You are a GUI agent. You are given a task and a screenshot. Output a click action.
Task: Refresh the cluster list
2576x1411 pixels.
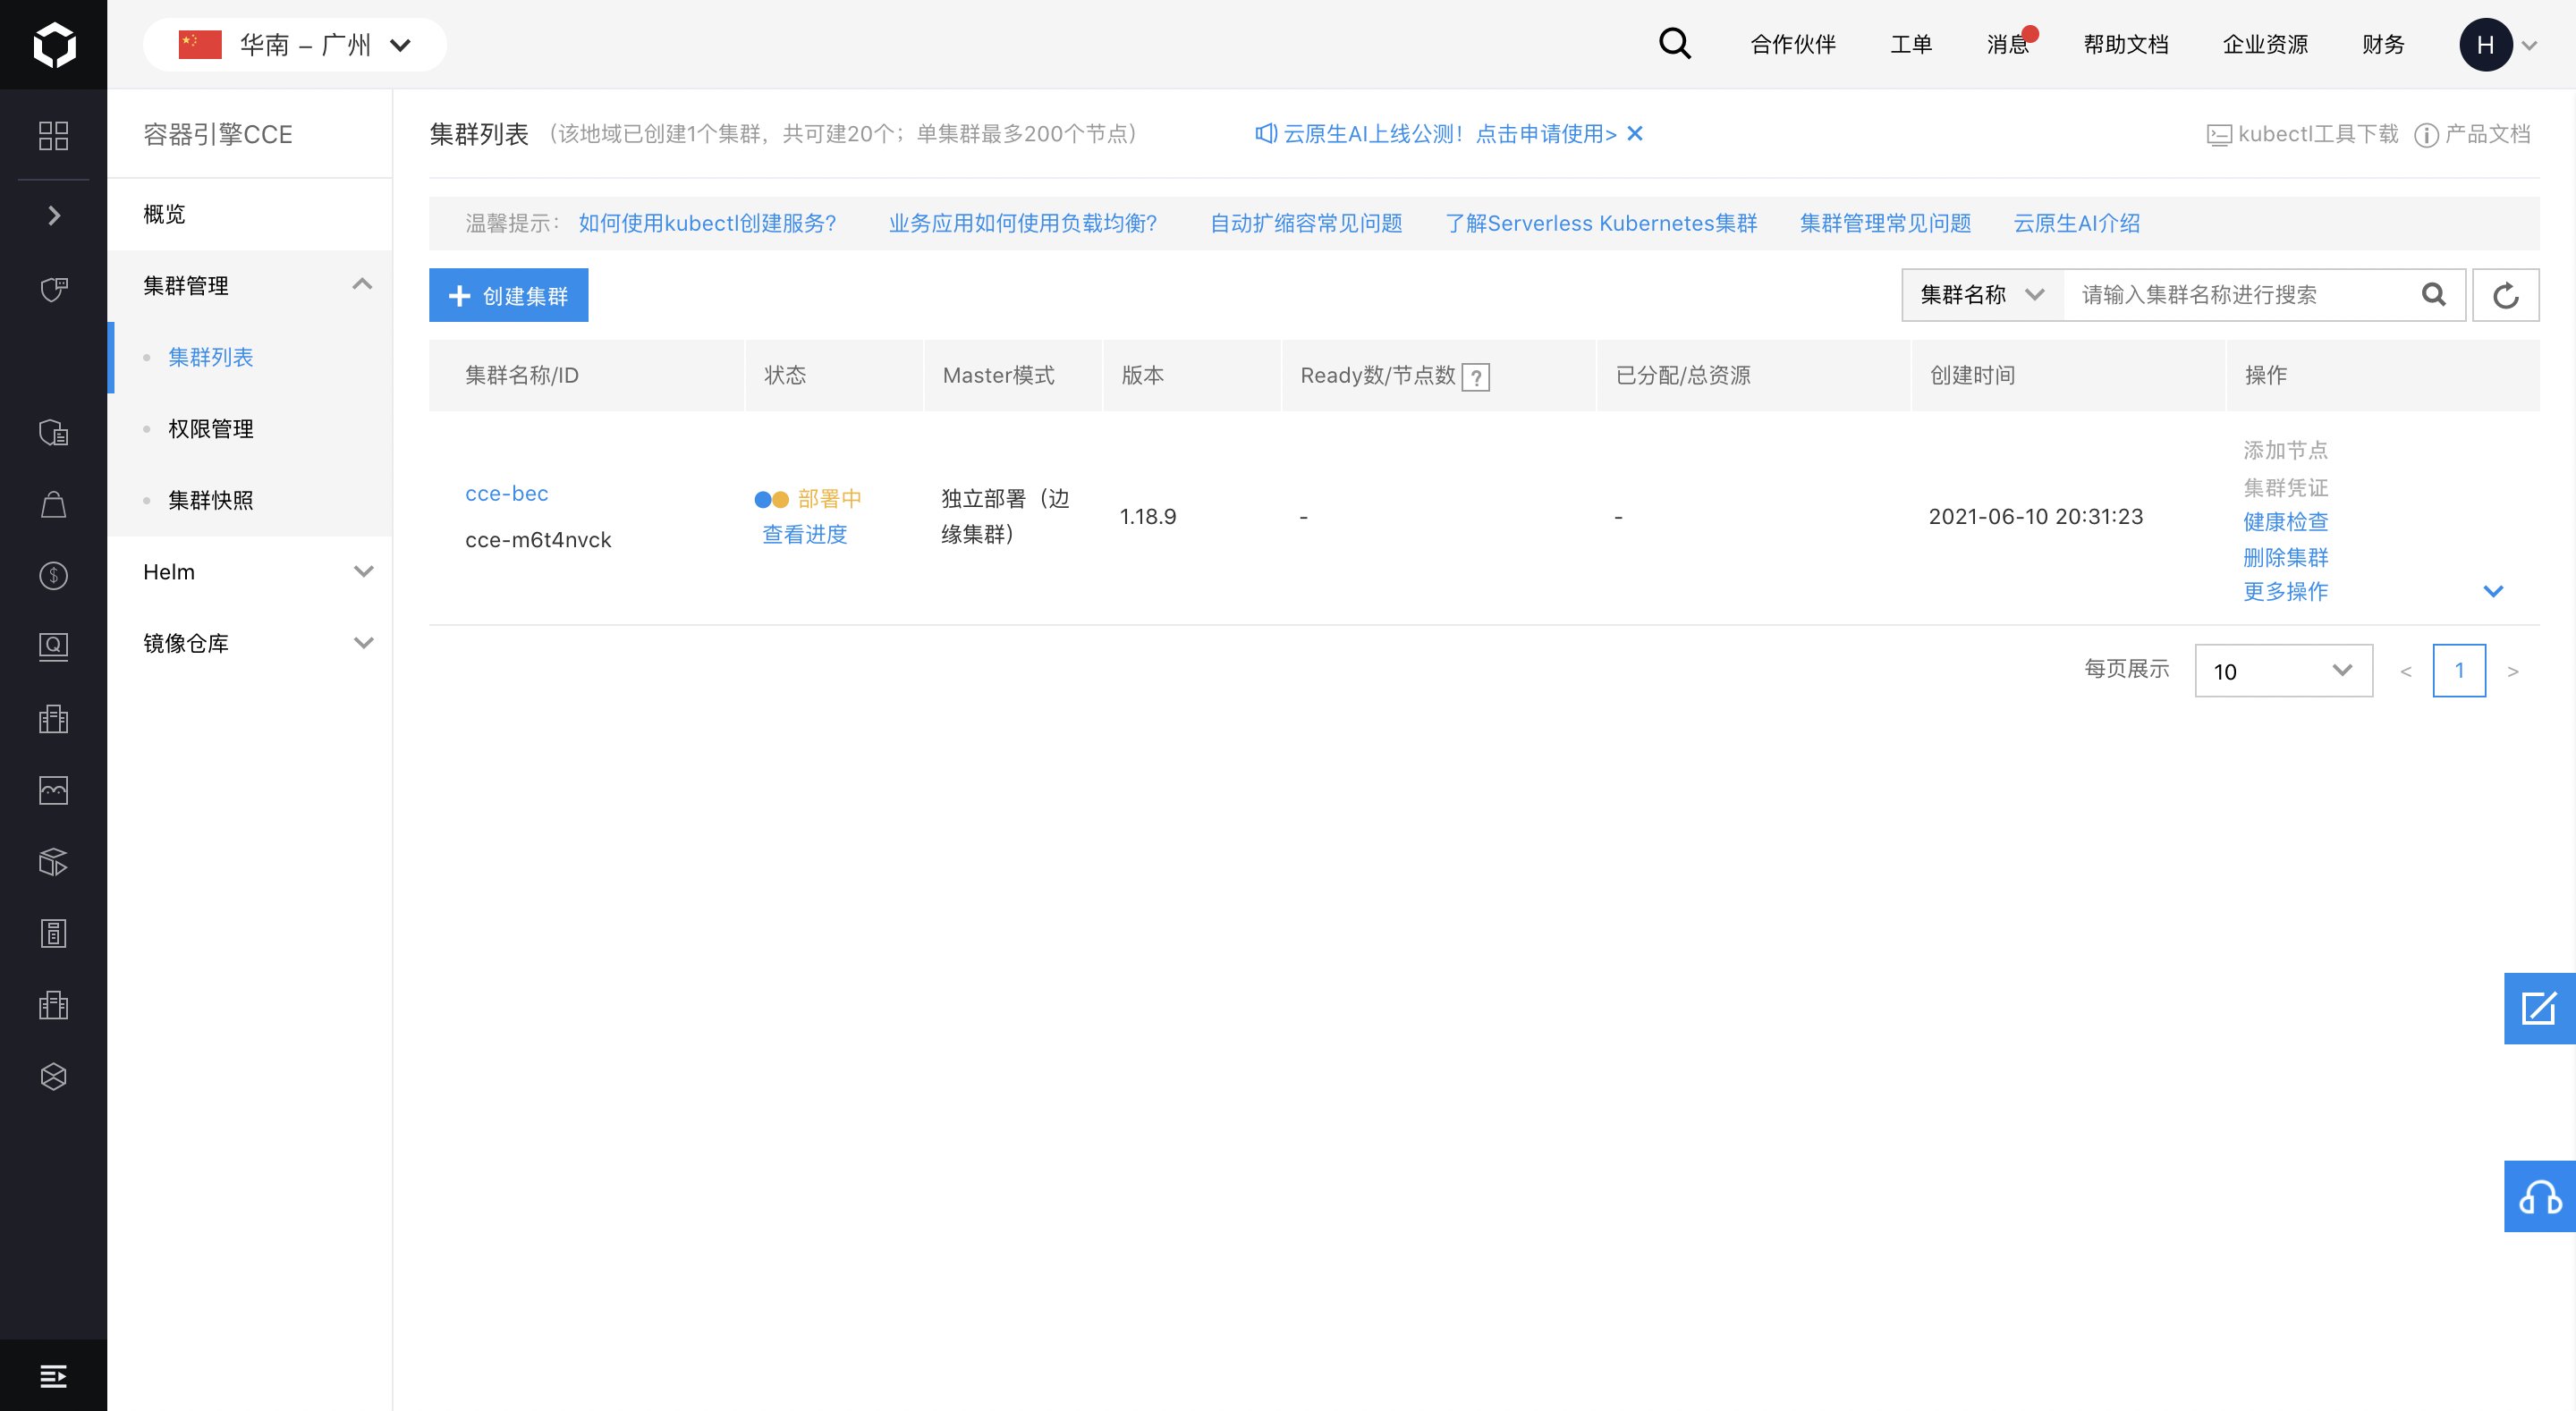tap(2505, 295)
